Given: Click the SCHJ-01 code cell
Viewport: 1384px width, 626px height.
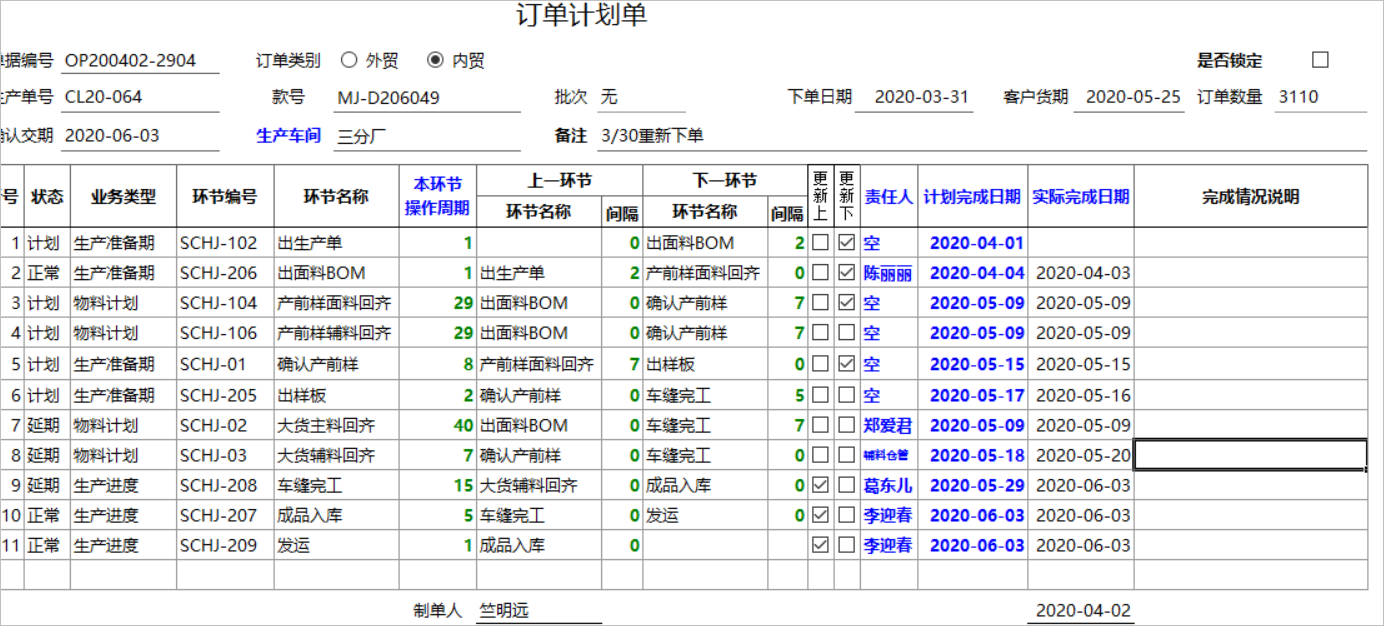Looking at the screenshot, I should (225, 364).
